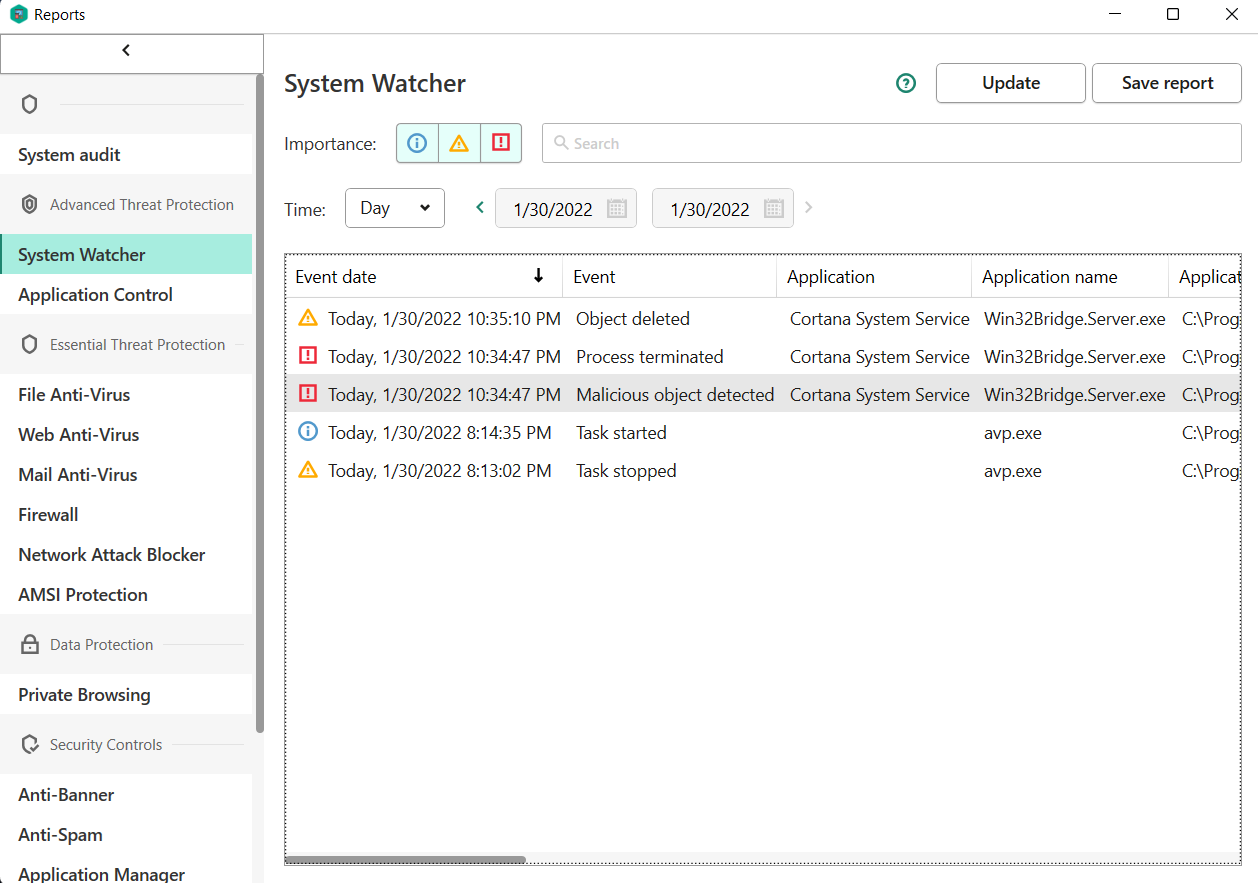
Task: Click the Save report button
Action: [x=1166, y=83]
